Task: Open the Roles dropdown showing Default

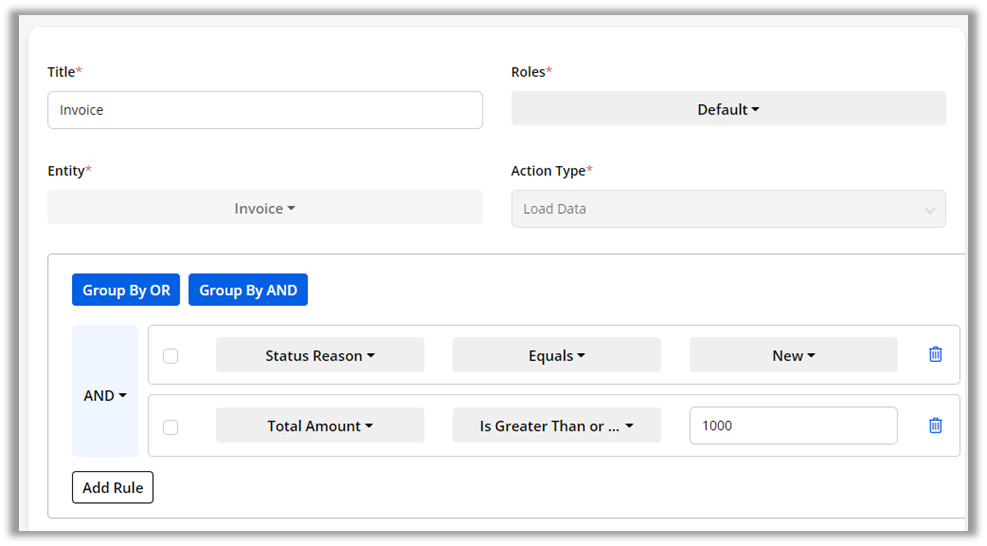Action: (728, 109)
